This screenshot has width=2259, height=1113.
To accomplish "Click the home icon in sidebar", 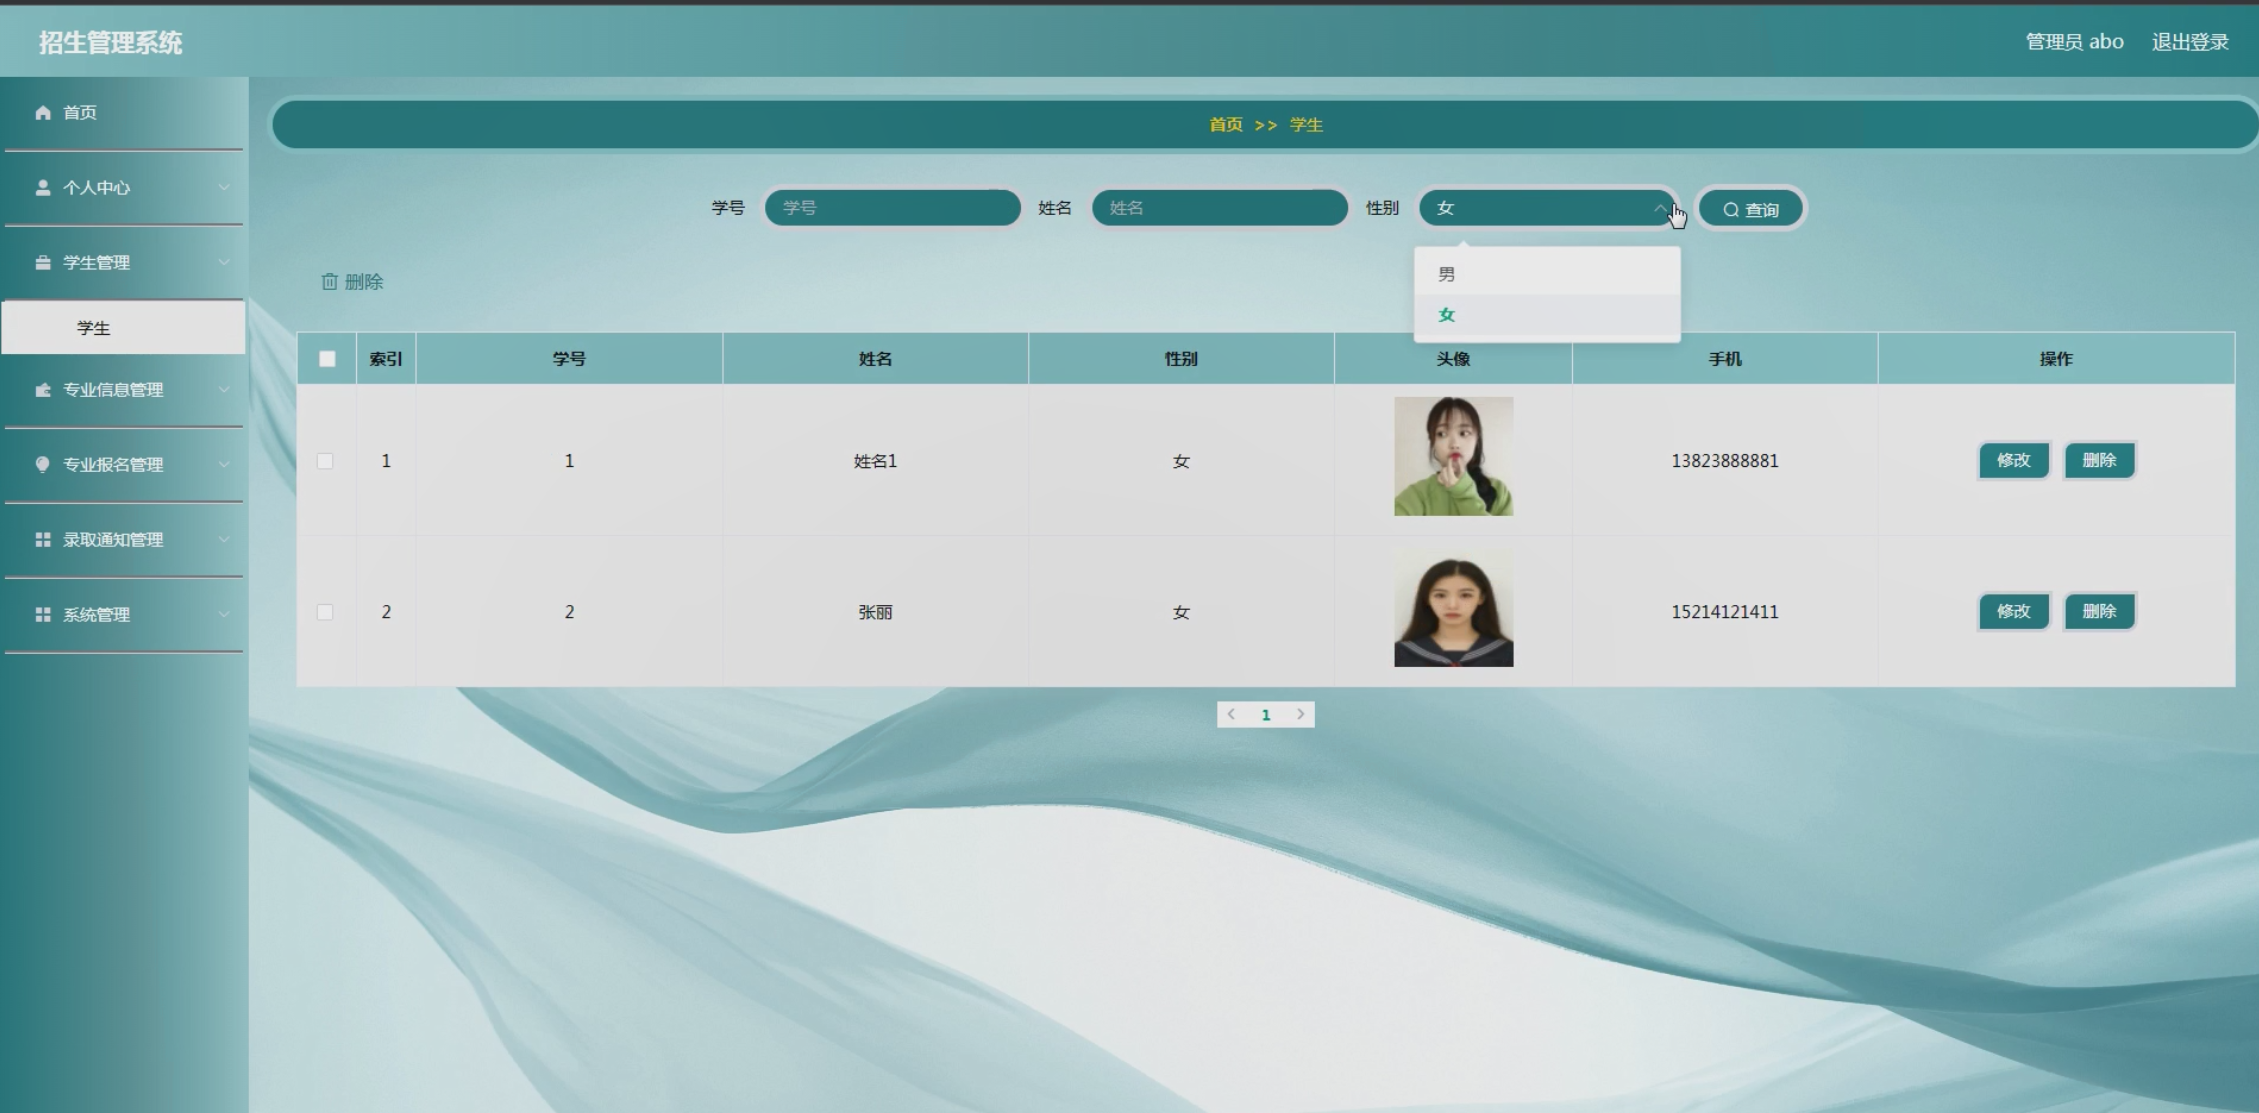I will 43,113.
